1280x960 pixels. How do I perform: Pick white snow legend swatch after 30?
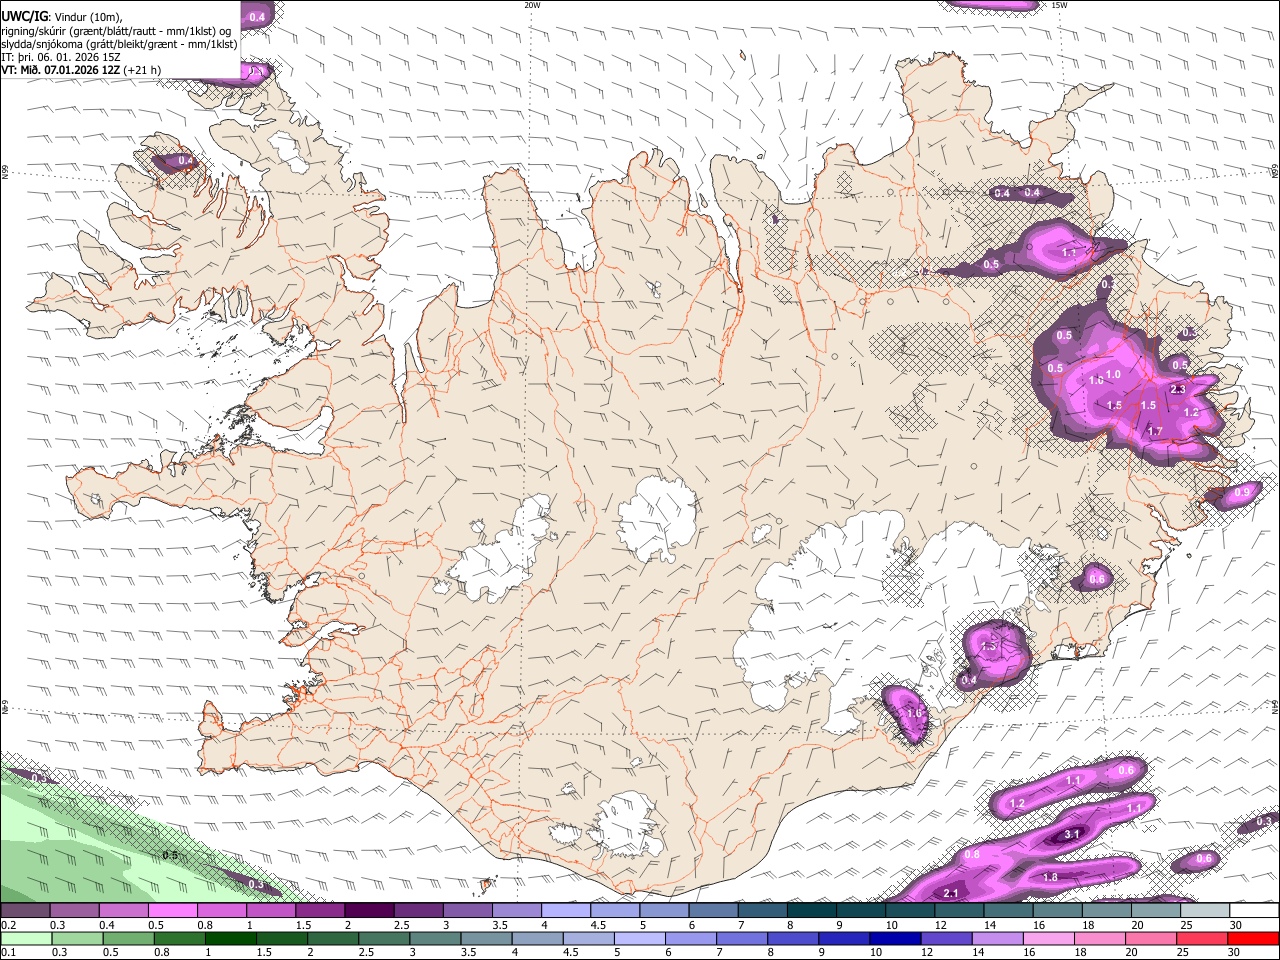[x=1254, y=910]
